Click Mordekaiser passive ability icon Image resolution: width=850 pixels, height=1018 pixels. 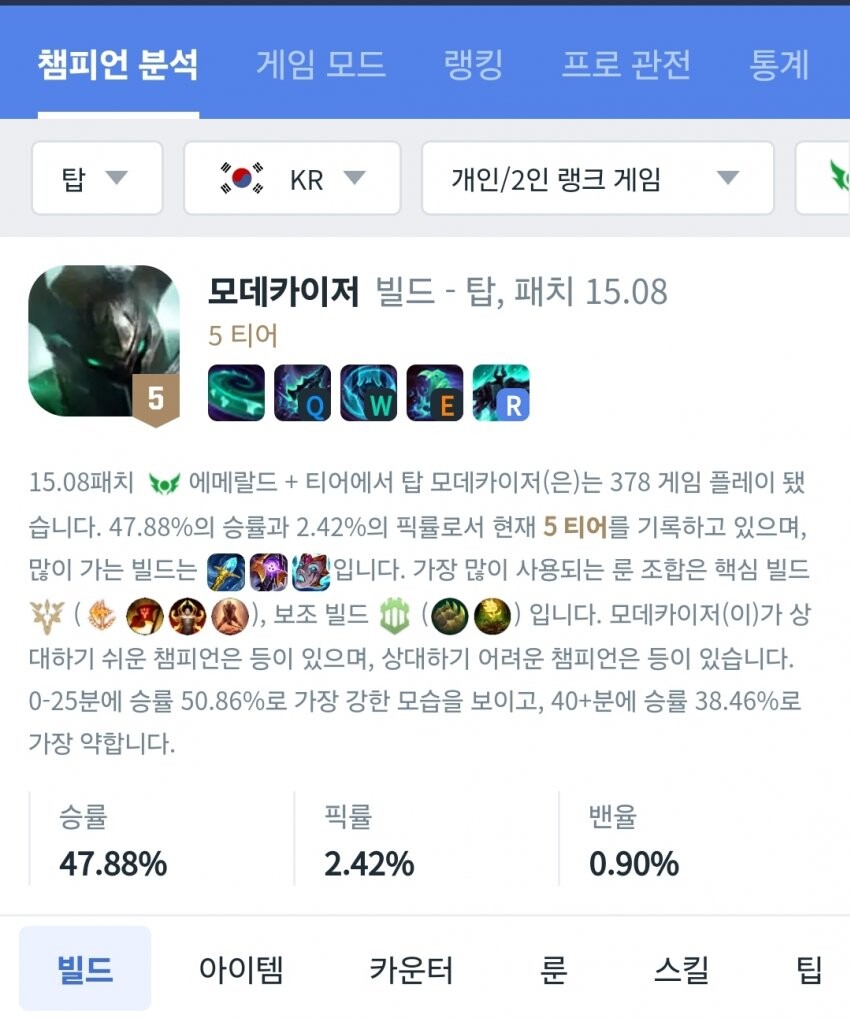click(x=236, y=392)
